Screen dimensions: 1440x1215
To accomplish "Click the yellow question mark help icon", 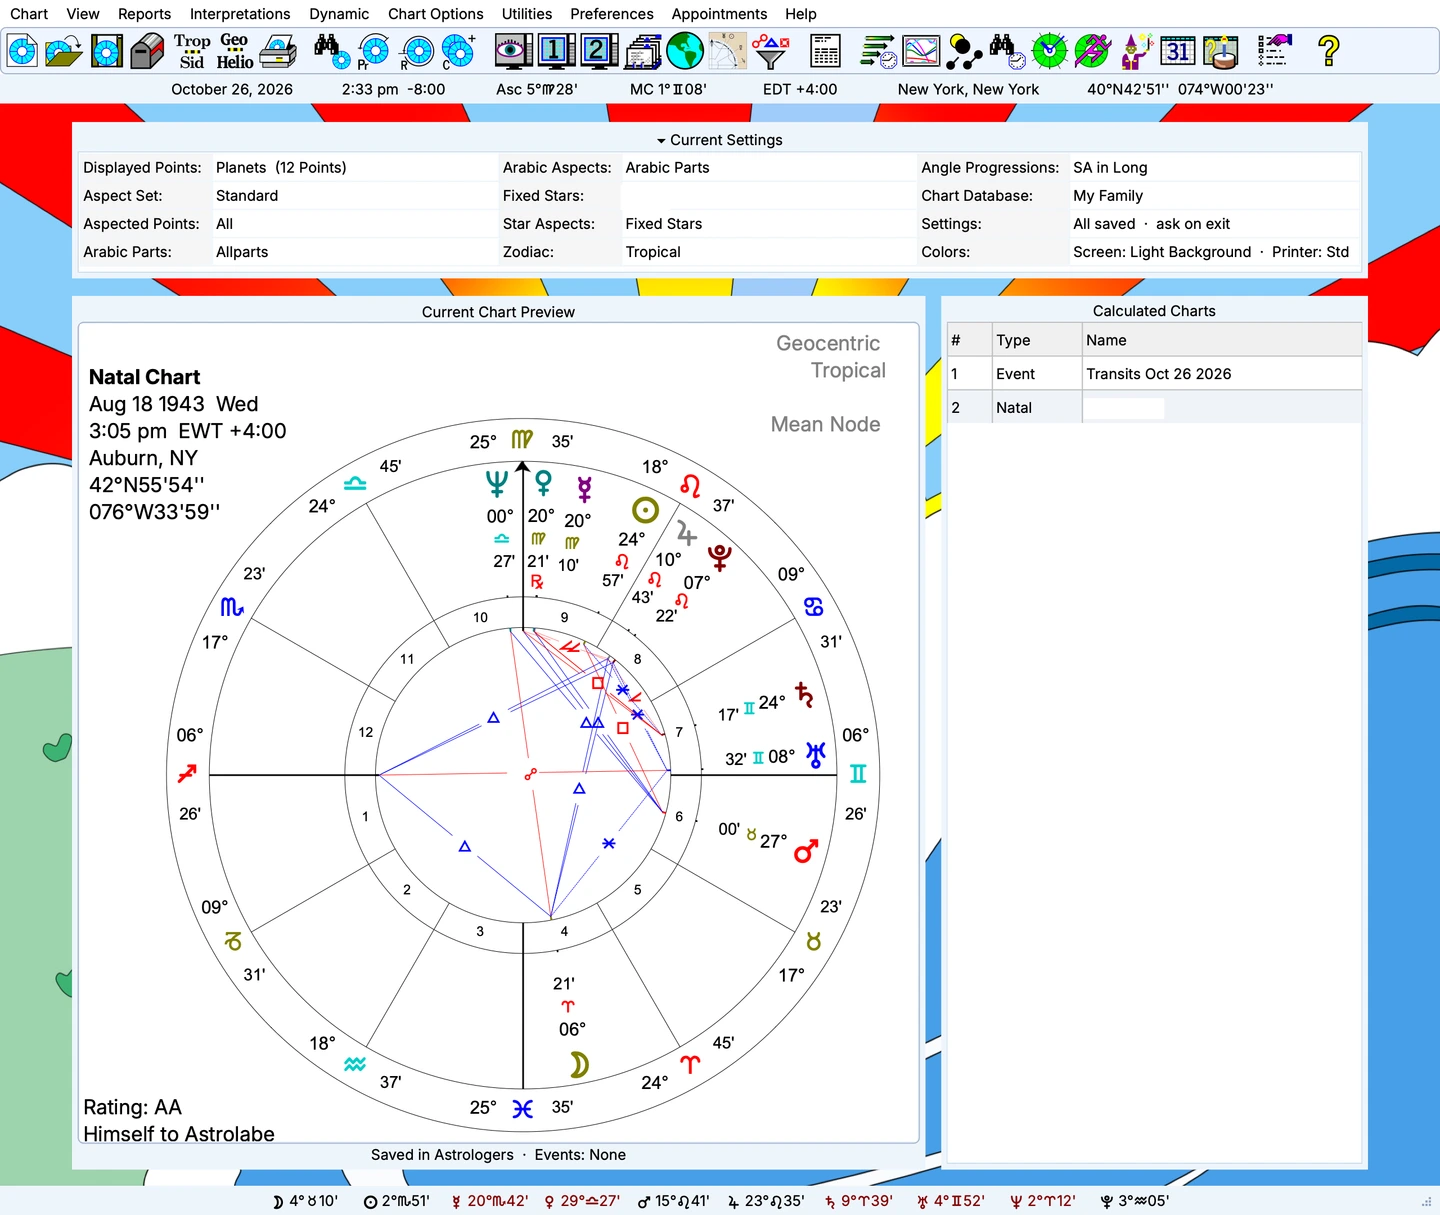I will [x=1328, y=51].
